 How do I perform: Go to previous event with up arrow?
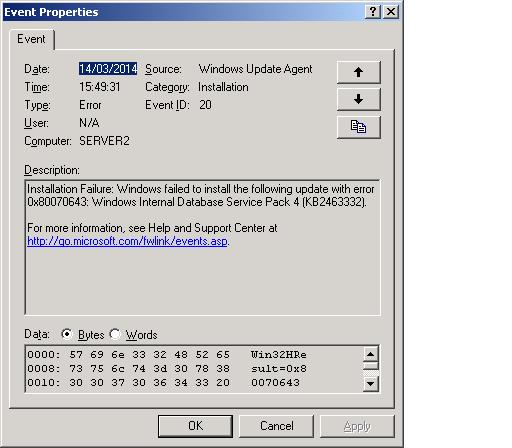point(358,72)
